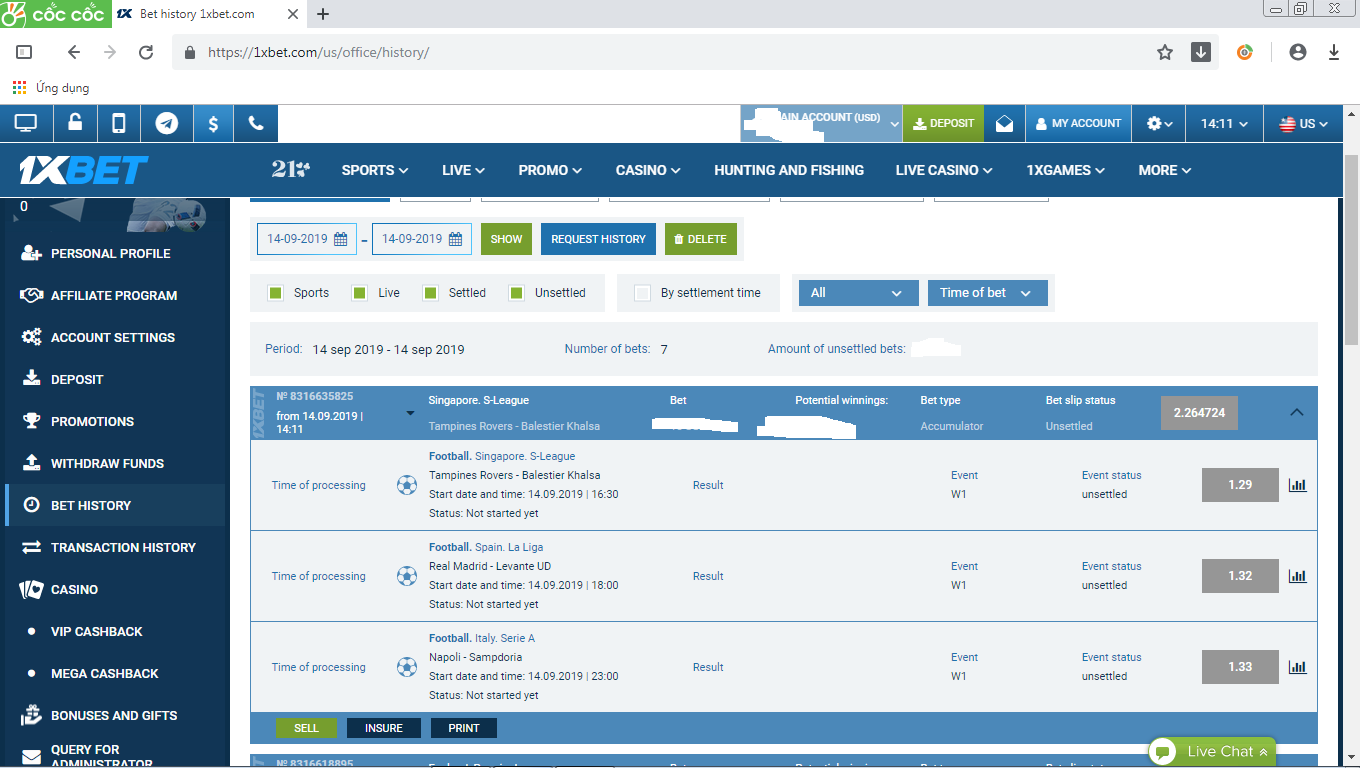Click the SHOW button
The width and height of the screenshot is (1360, 768).
pyautogui.click(x=506, y=239)
